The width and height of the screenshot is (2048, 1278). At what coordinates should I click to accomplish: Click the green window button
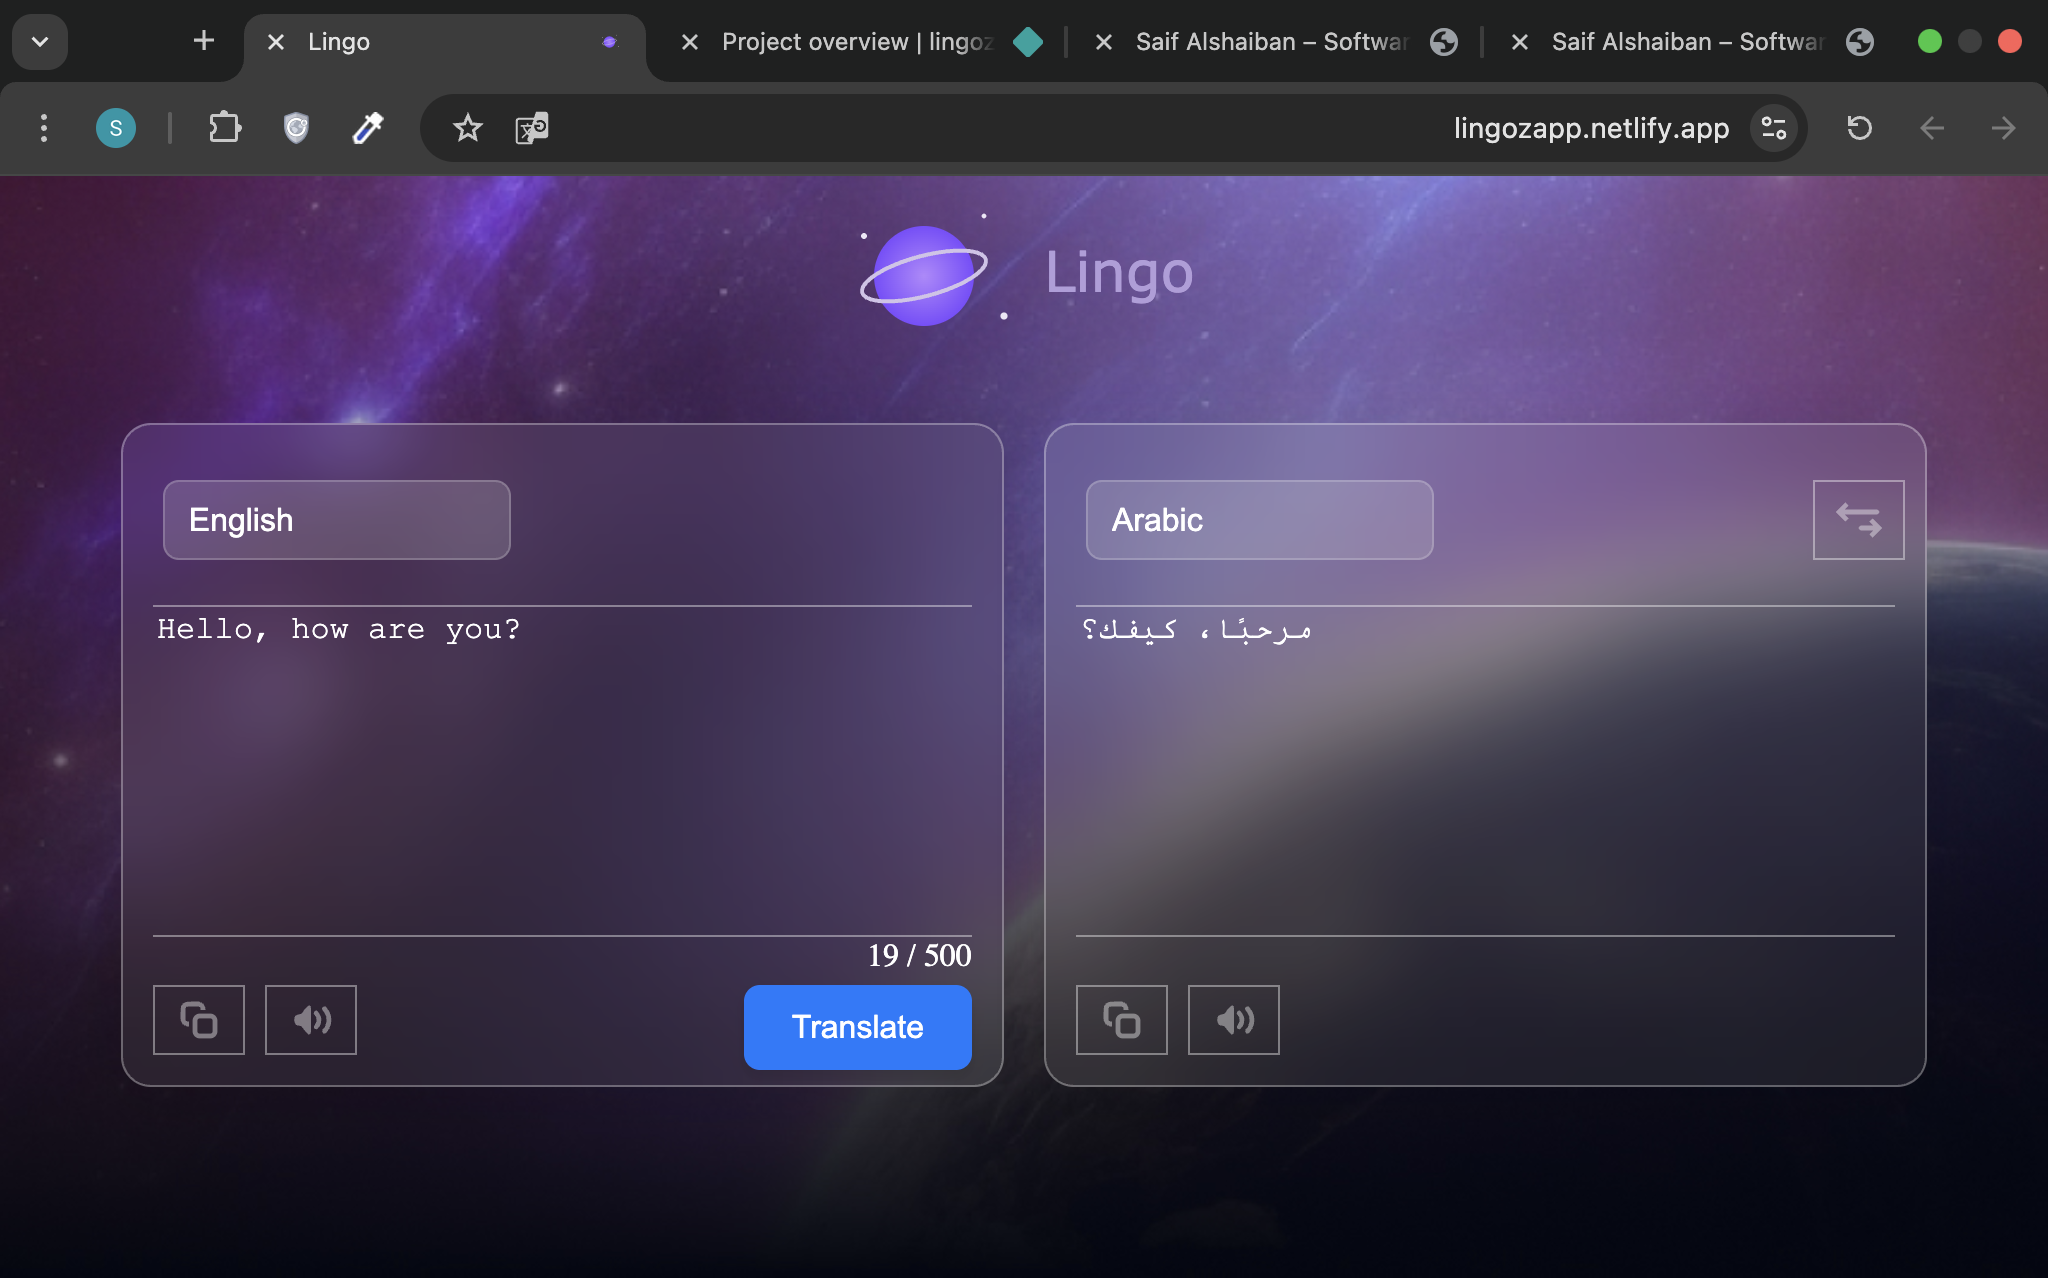tap(1930, 41)
